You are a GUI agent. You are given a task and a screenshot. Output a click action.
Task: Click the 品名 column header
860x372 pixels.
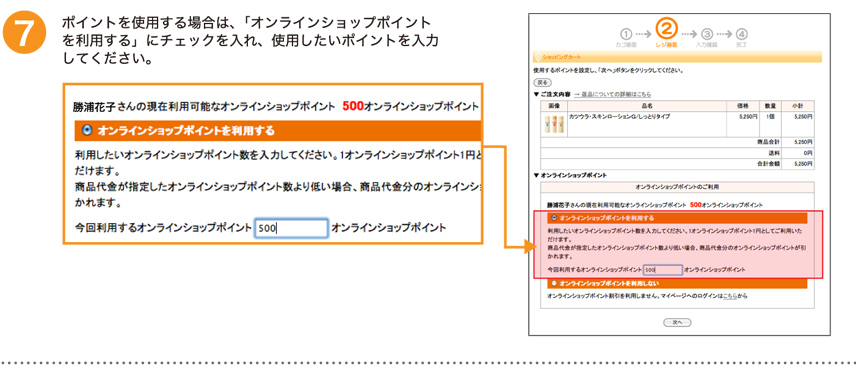(x=647, y=105)
